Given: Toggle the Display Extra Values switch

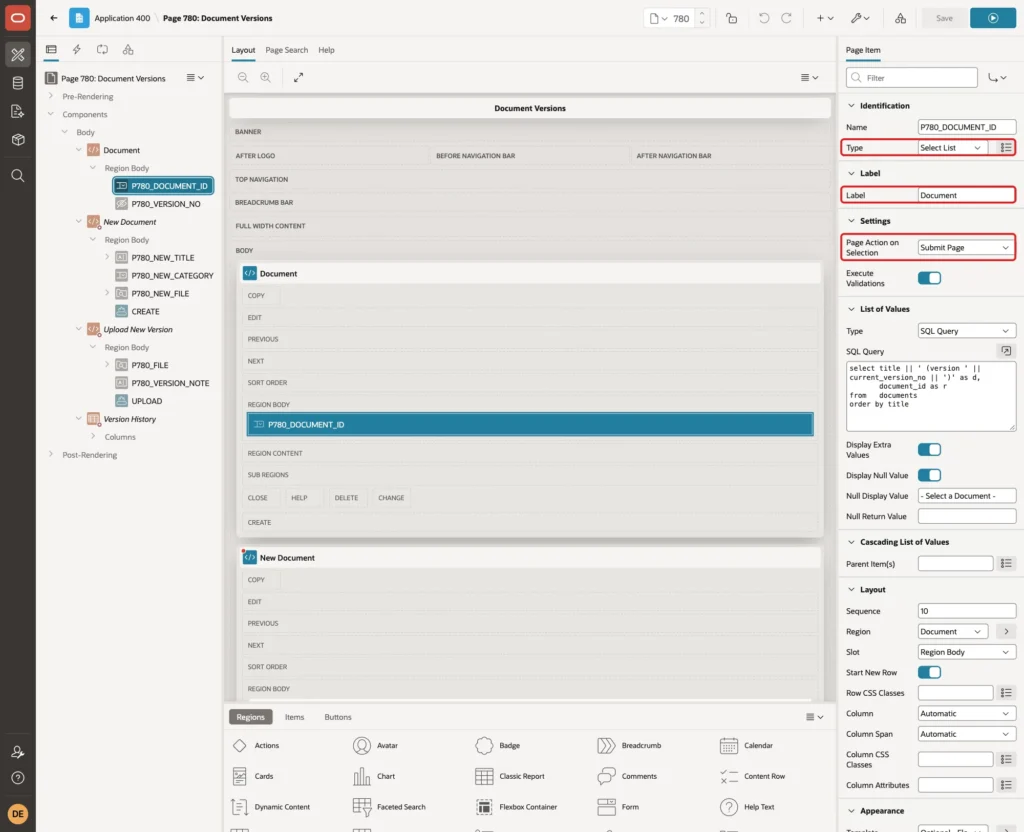Looking at the screenshot, I should click(929, 449).
